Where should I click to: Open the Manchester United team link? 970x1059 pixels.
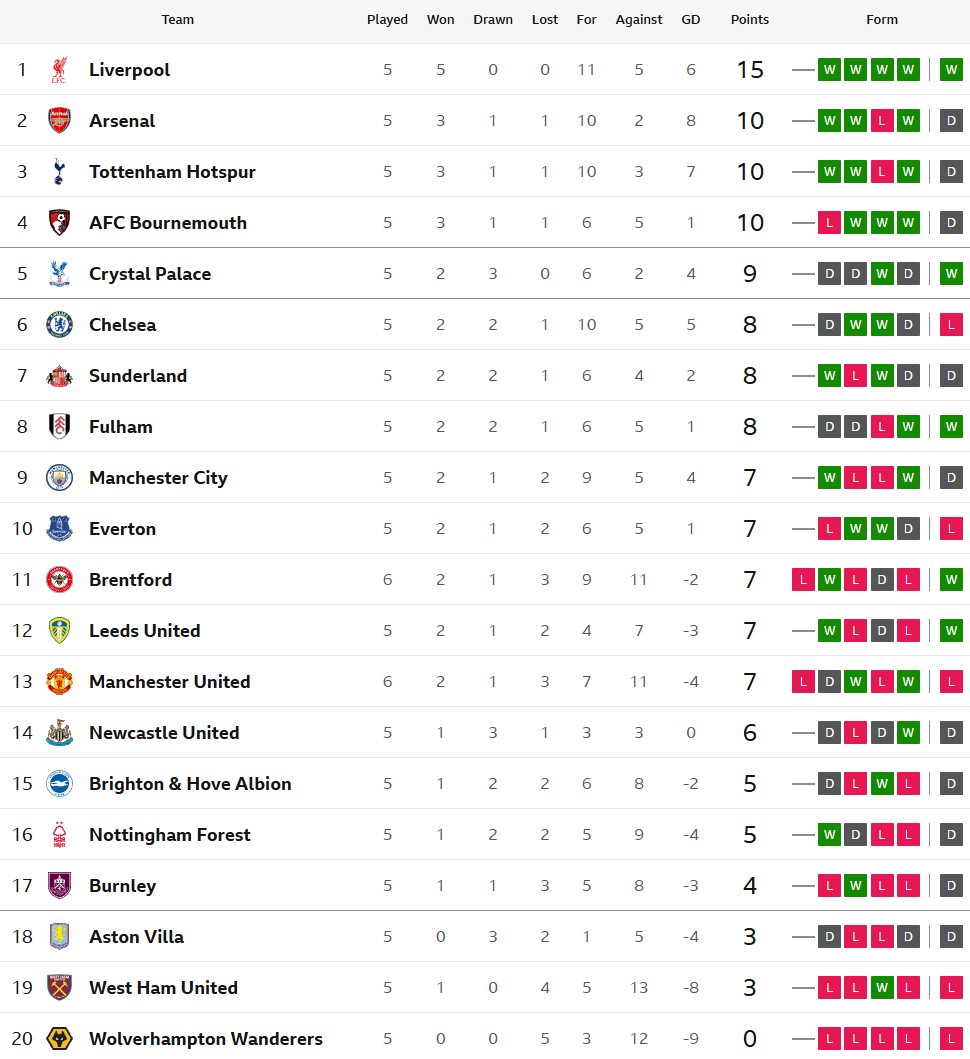click(x=169, y=682)
